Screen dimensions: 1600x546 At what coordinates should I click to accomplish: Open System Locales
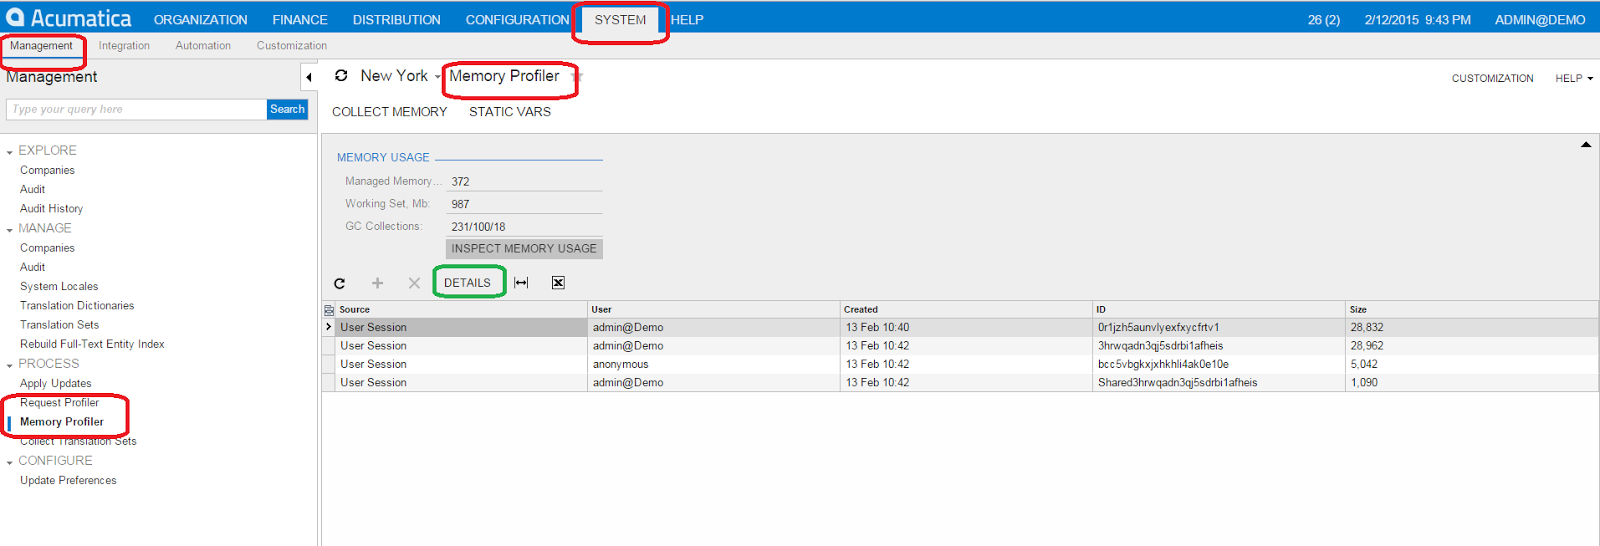pos(59,286)
